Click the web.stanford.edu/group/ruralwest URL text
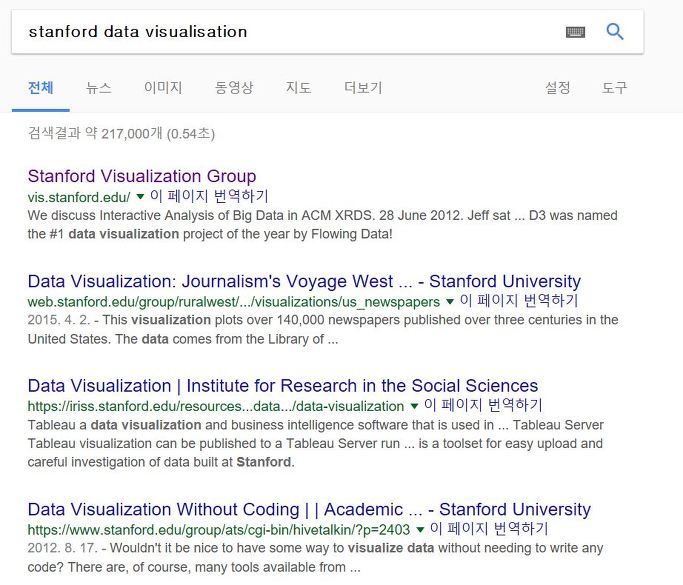Viewport: 683px width, 585px height. [234, 302]
